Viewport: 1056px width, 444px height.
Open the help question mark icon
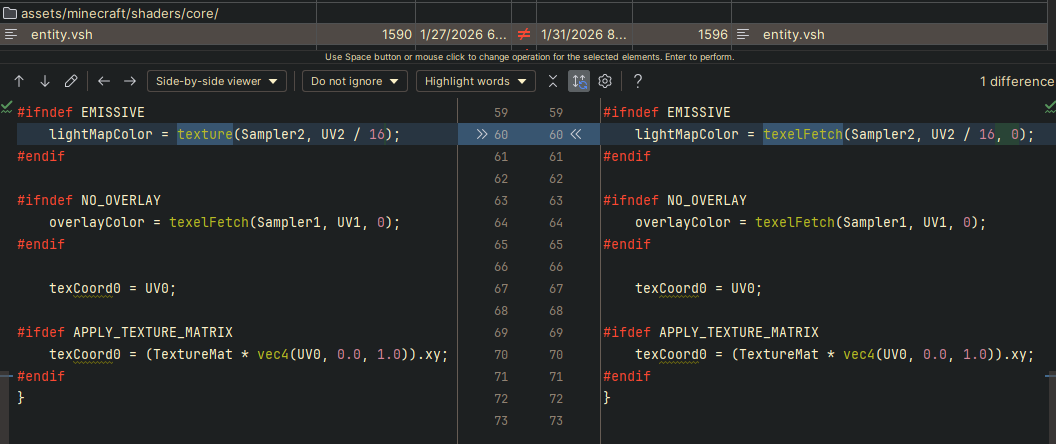tap(638, 81)
